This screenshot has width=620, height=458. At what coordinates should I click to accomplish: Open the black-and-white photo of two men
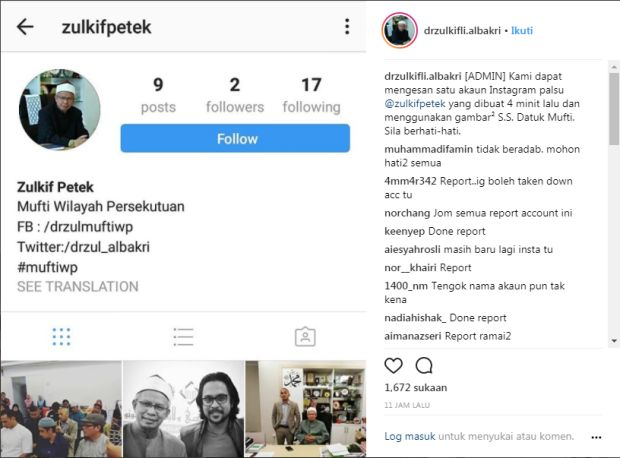(183, 409)
